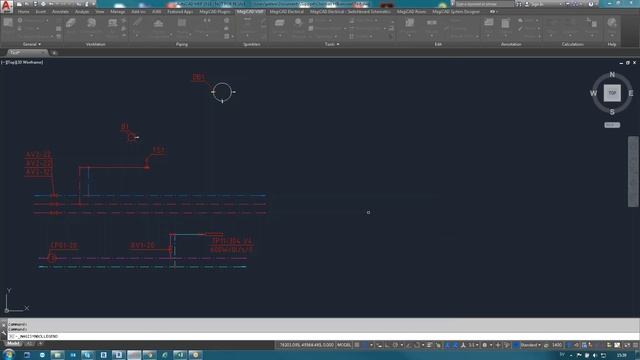This screenshot has width=640, height=360.
Task: Toggle the MODEL space button in status bar
Action: (344, 345)
